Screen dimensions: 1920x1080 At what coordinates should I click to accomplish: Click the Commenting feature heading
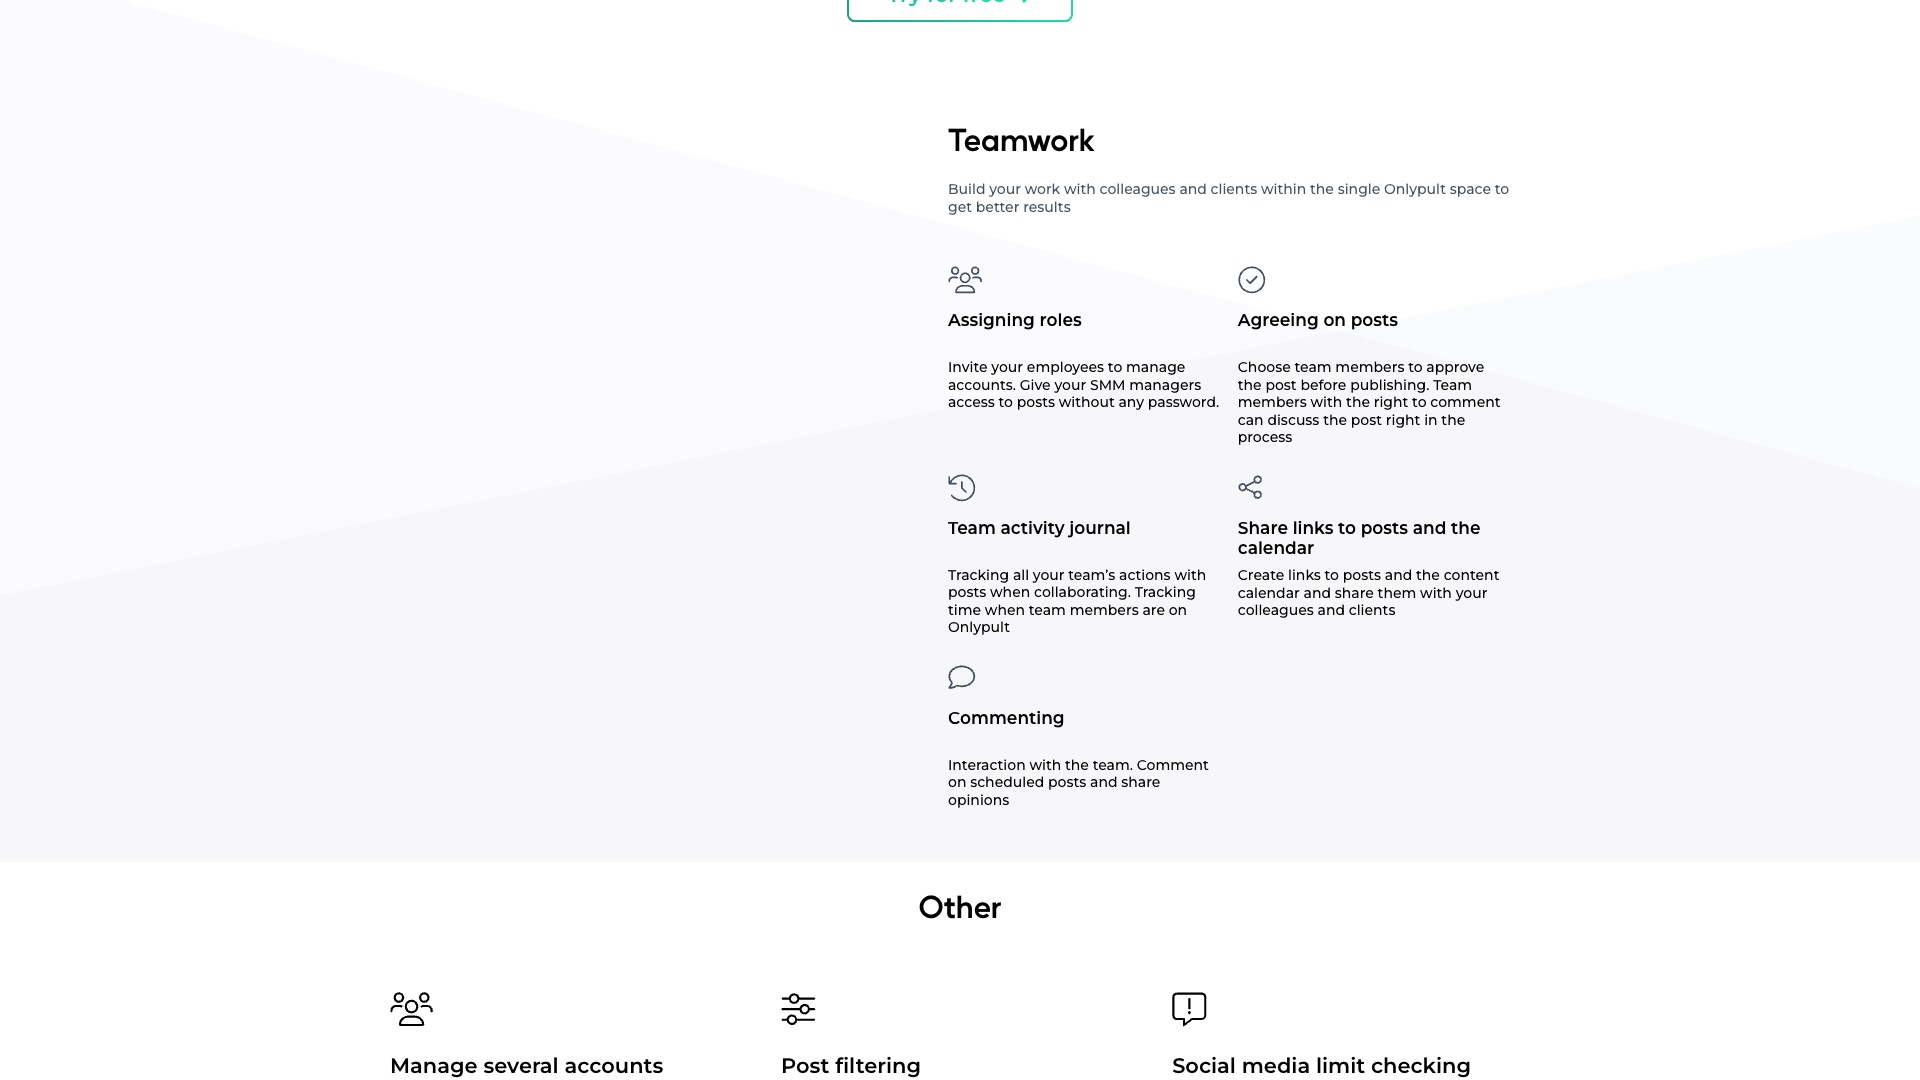[1006, 718]
